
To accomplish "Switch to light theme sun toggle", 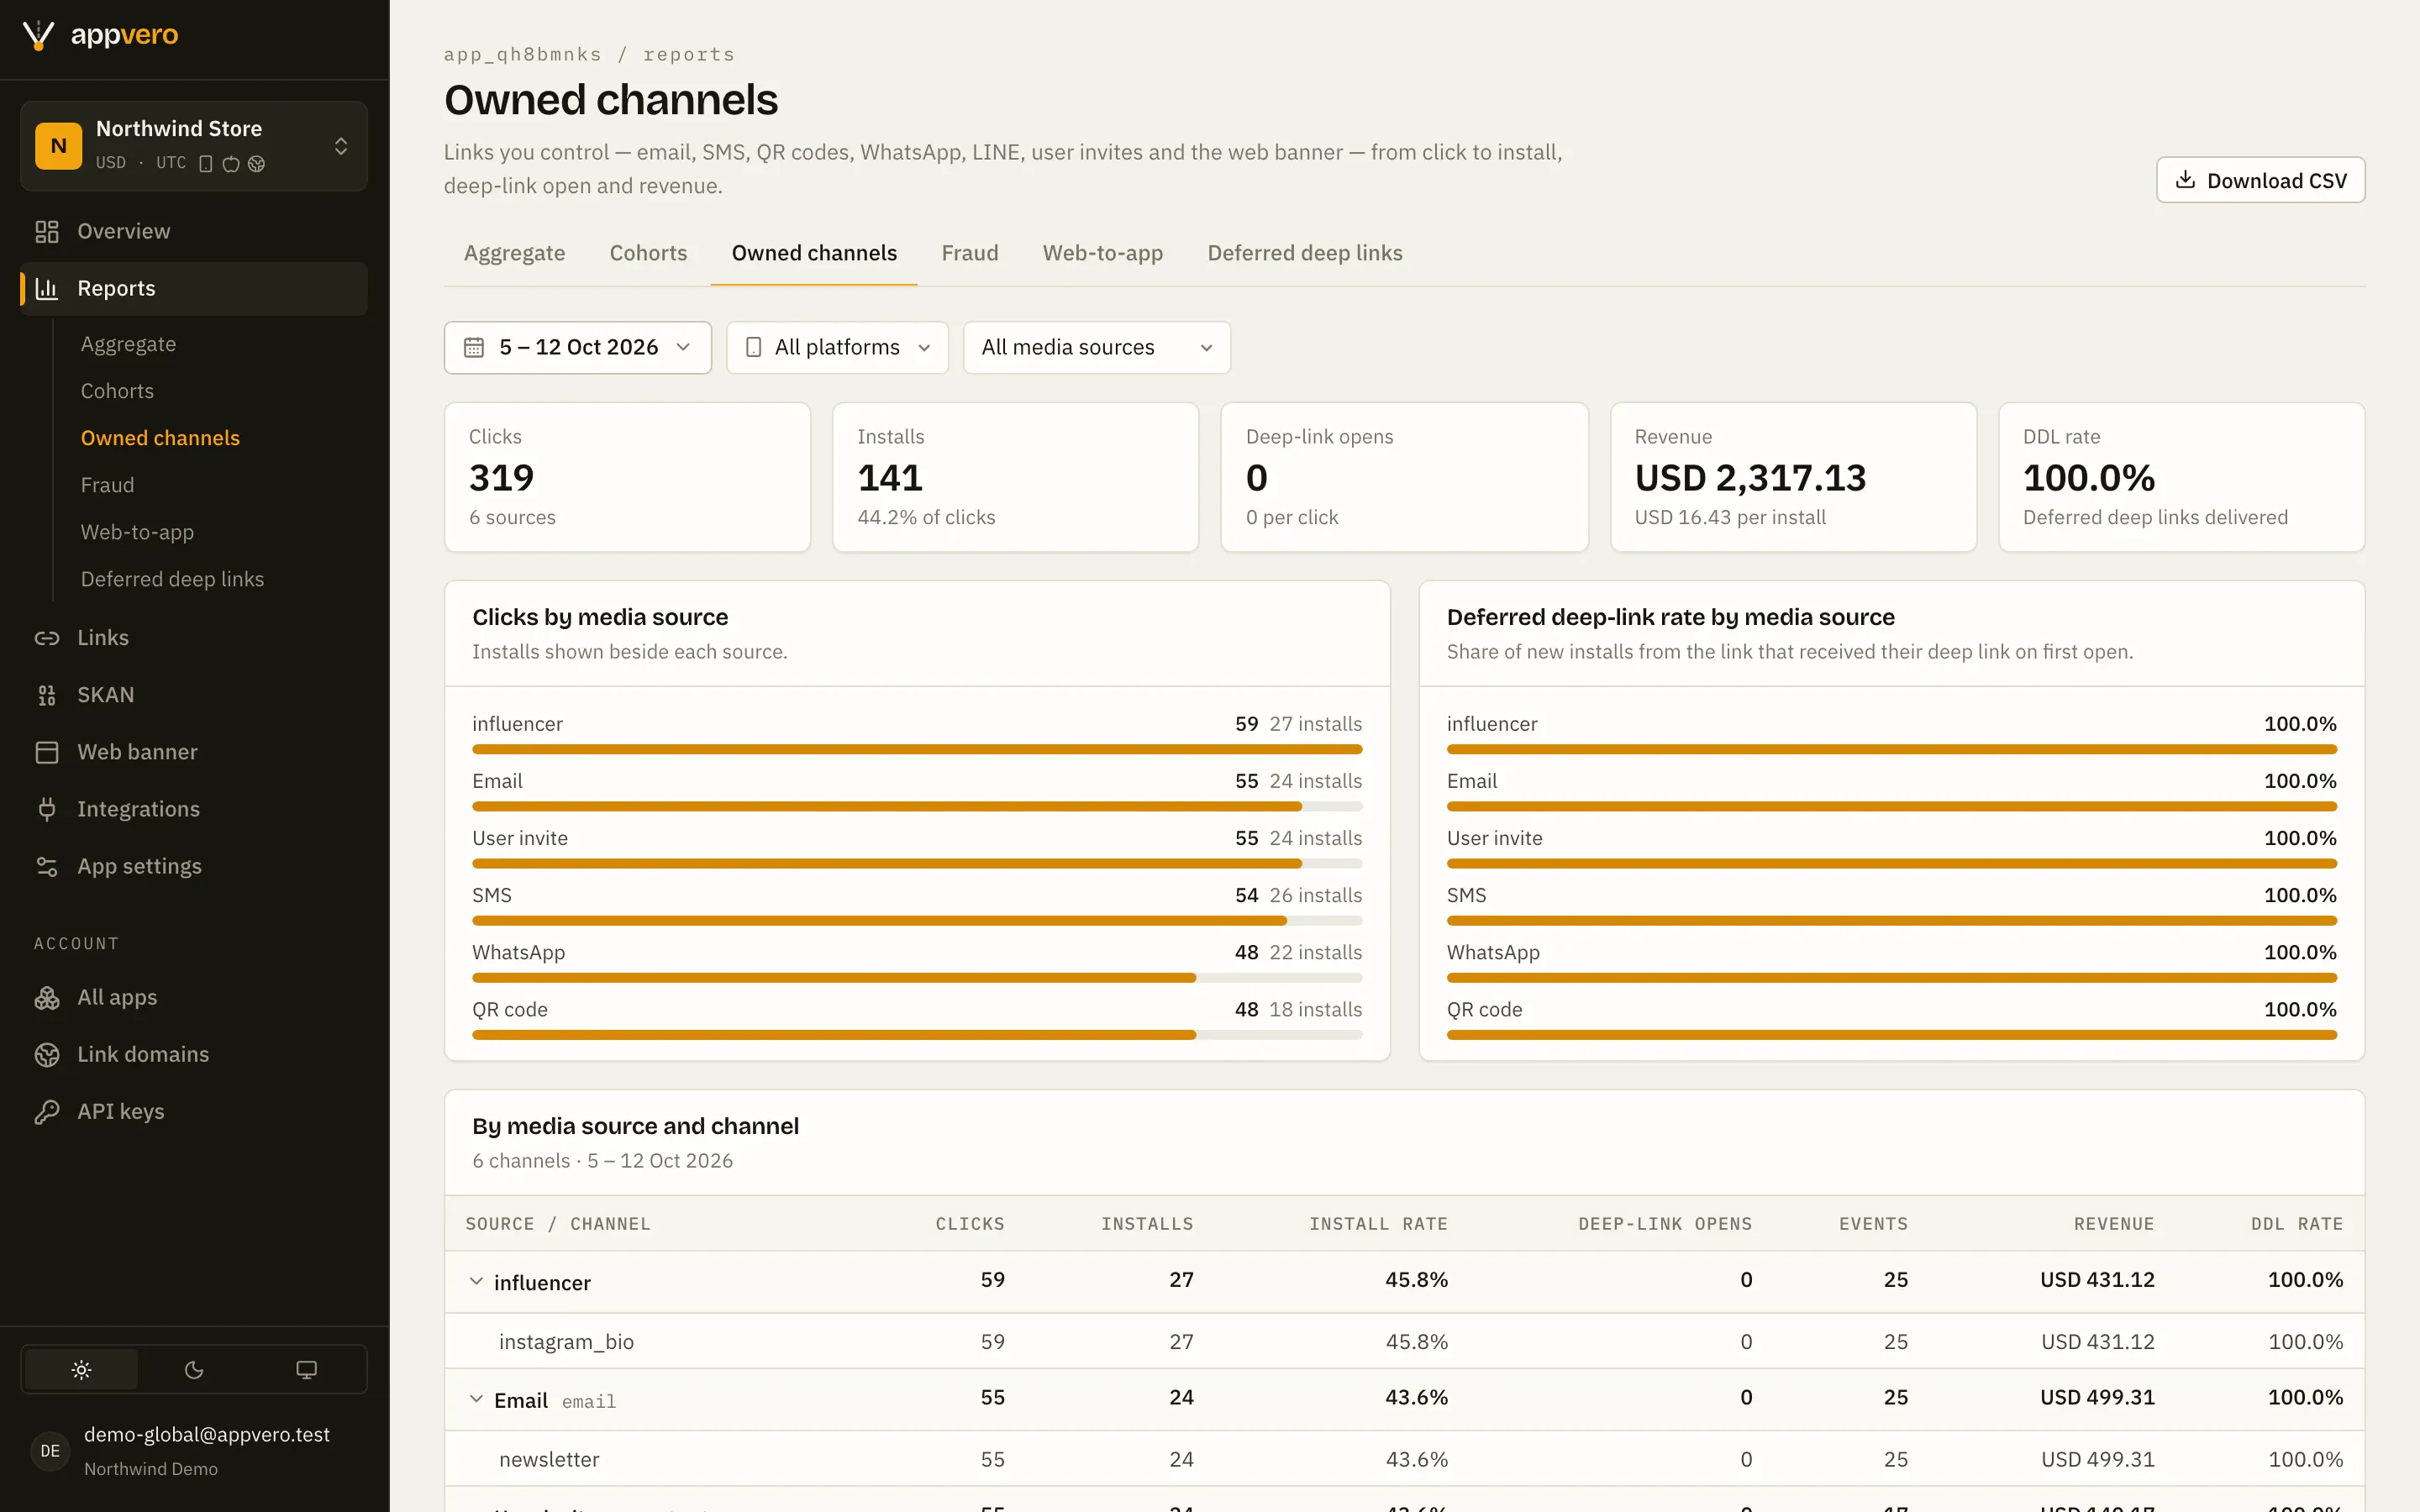I will [x=81, y=1369].
